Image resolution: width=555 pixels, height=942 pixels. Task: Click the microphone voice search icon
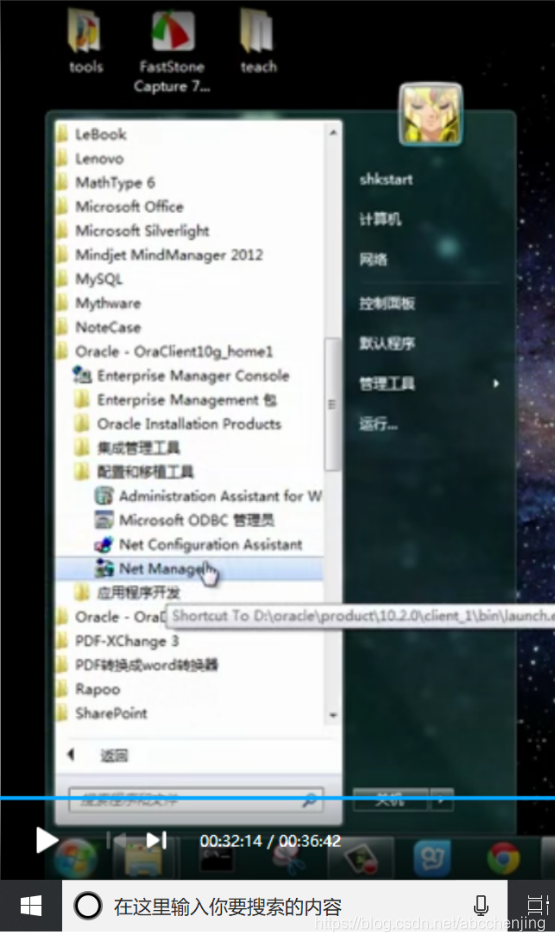tap(481, 906)
